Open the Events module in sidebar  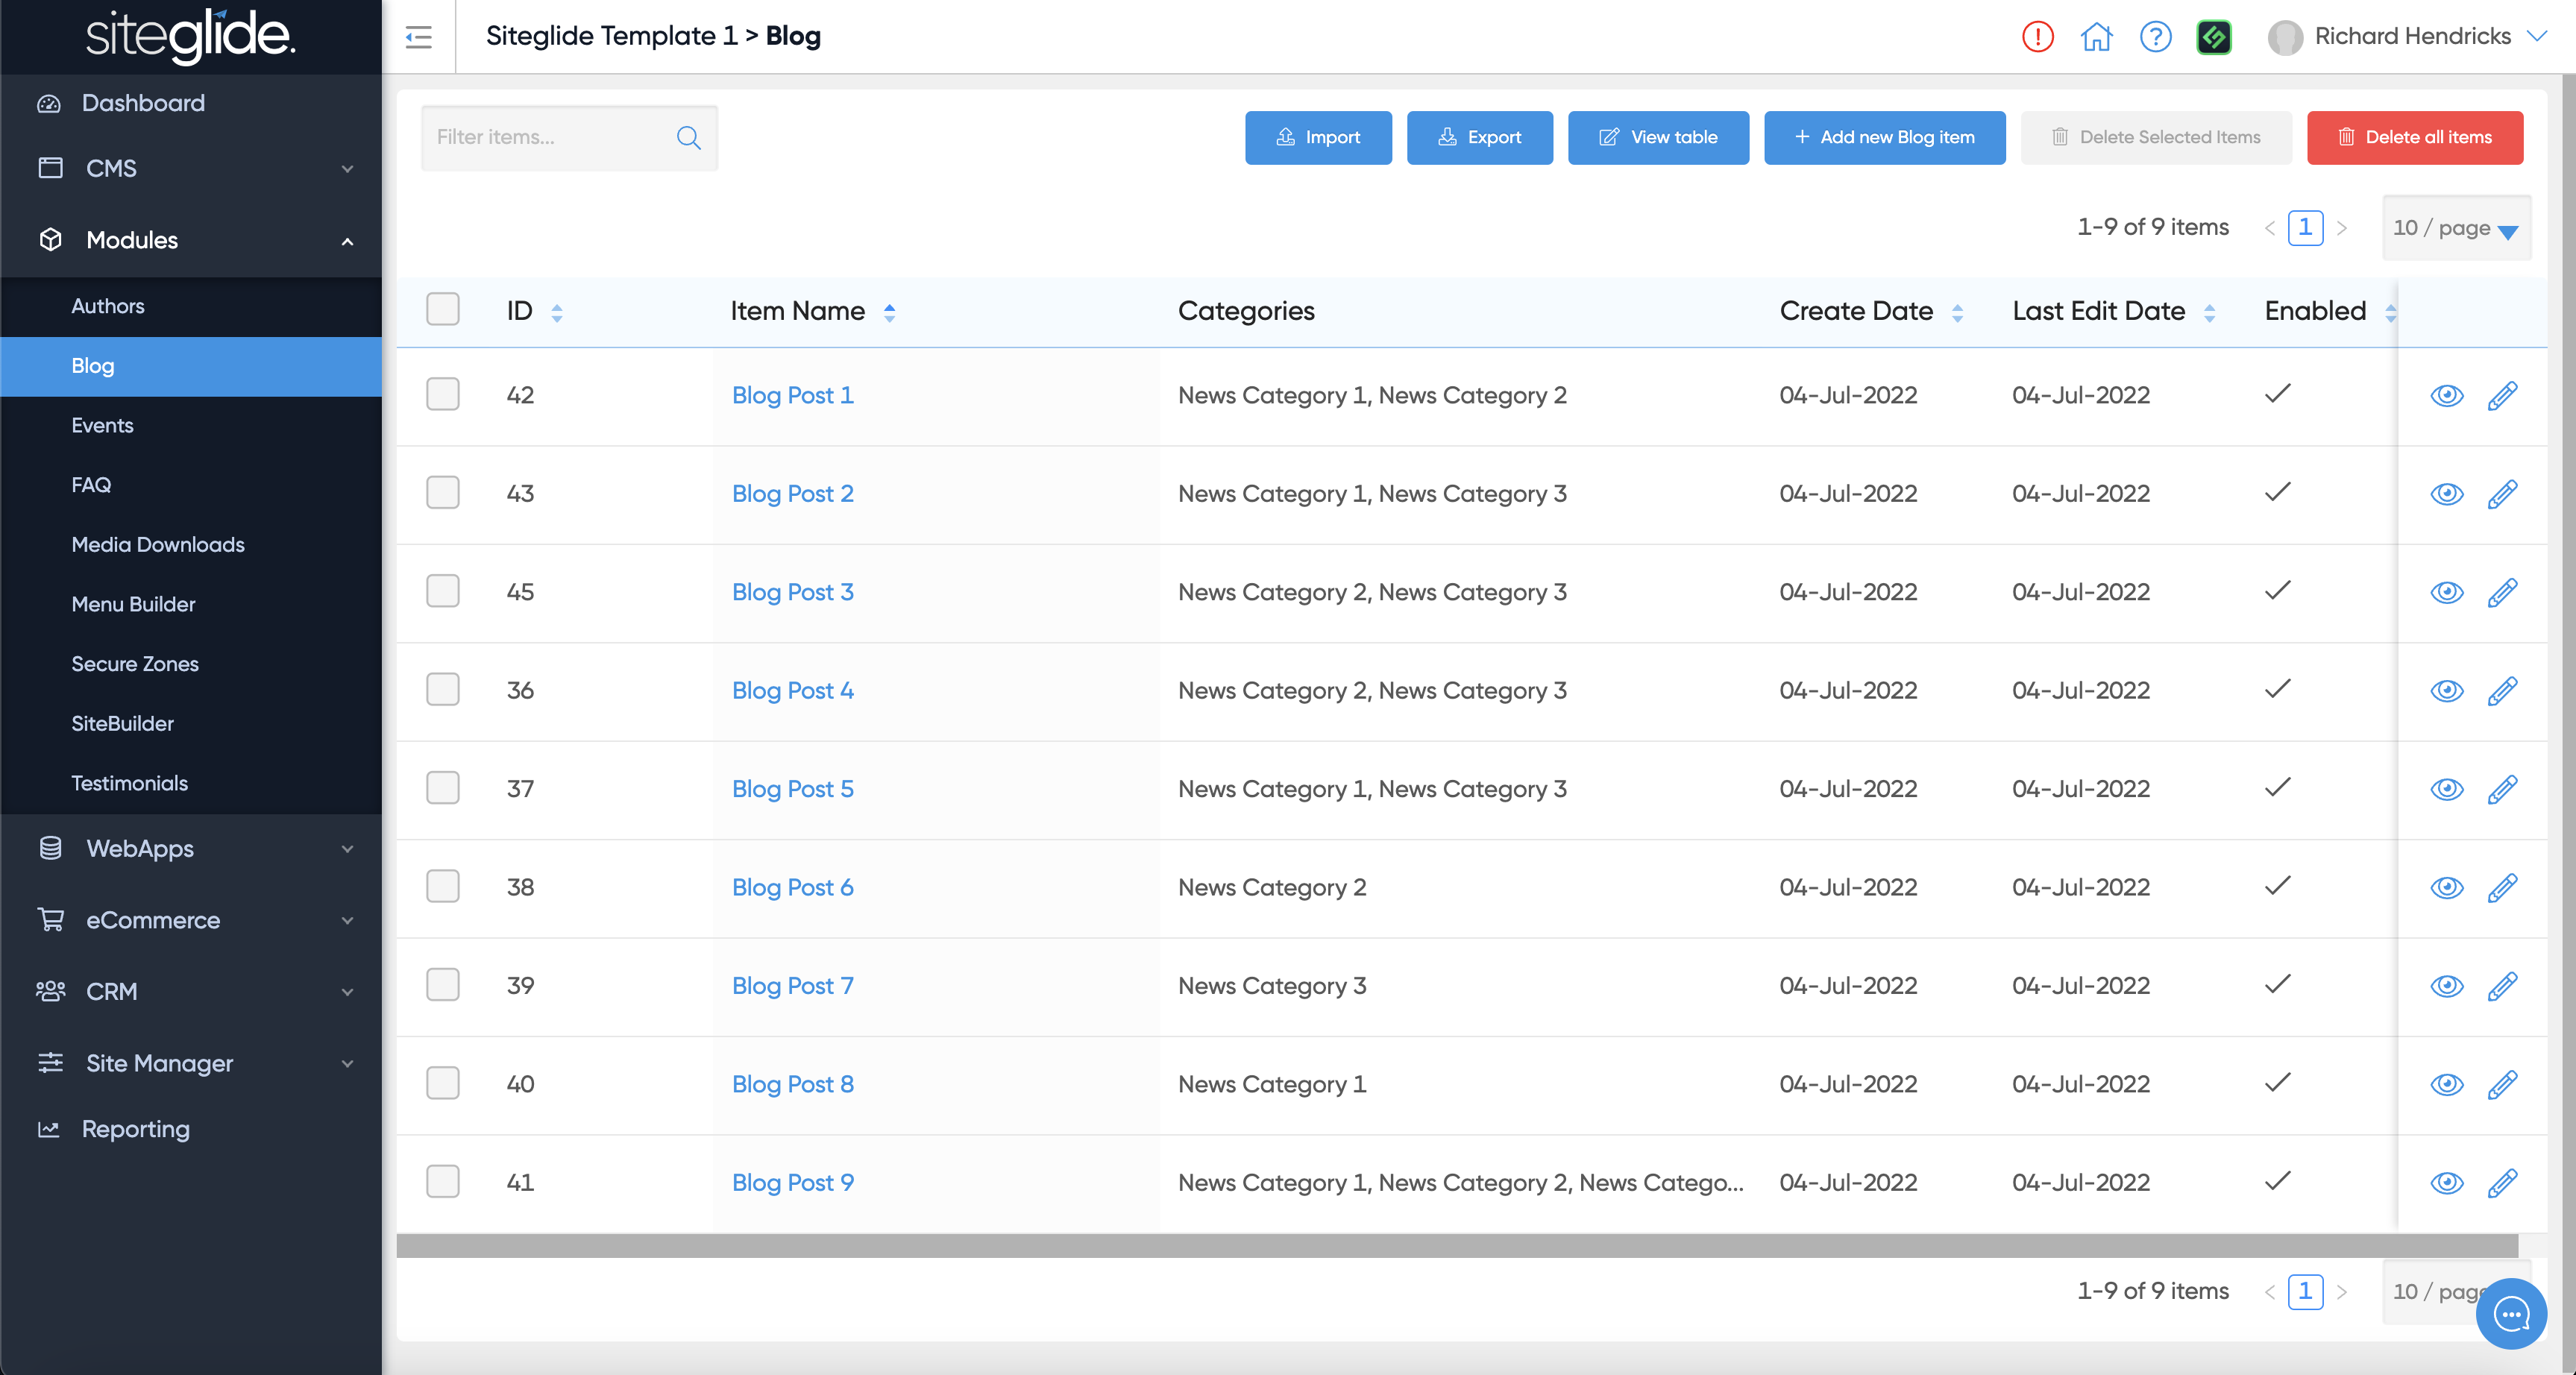click(x=102, y=425)
